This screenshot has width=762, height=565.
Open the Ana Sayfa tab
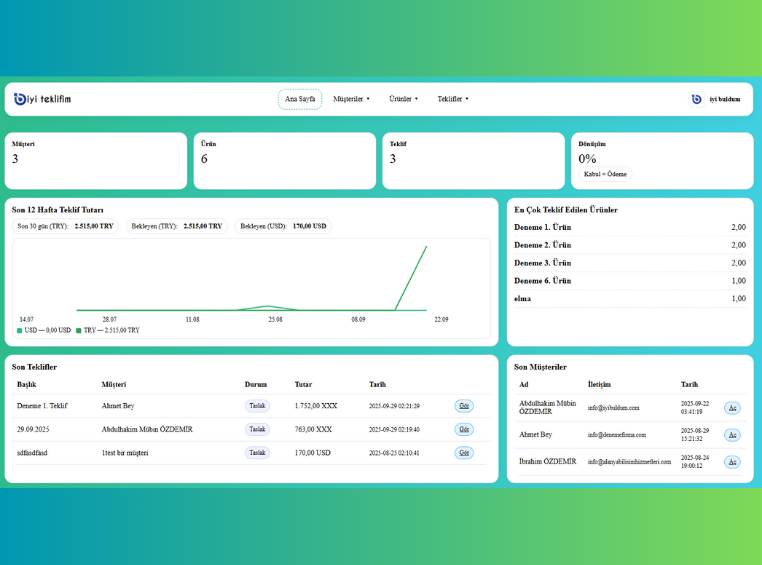[300, 99]
